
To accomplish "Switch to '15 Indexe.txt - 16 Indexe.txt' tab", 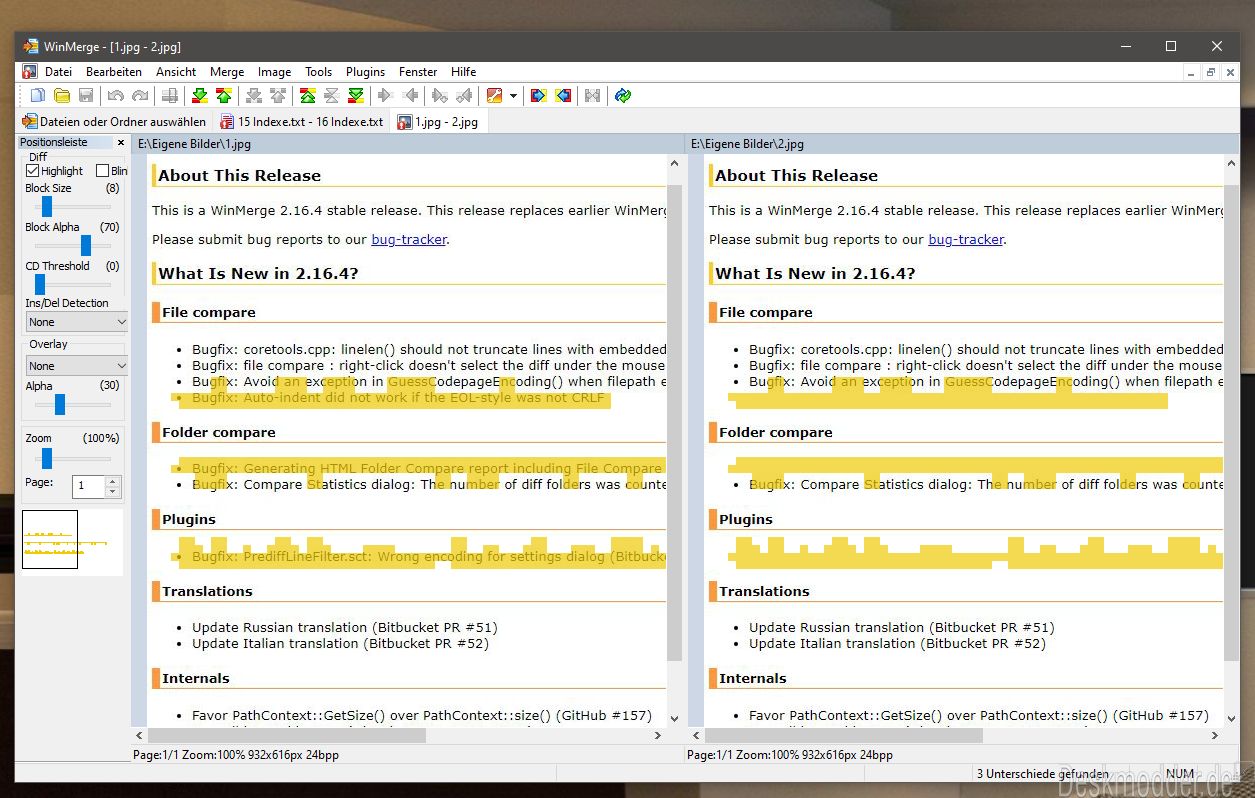I will [301, 122].
